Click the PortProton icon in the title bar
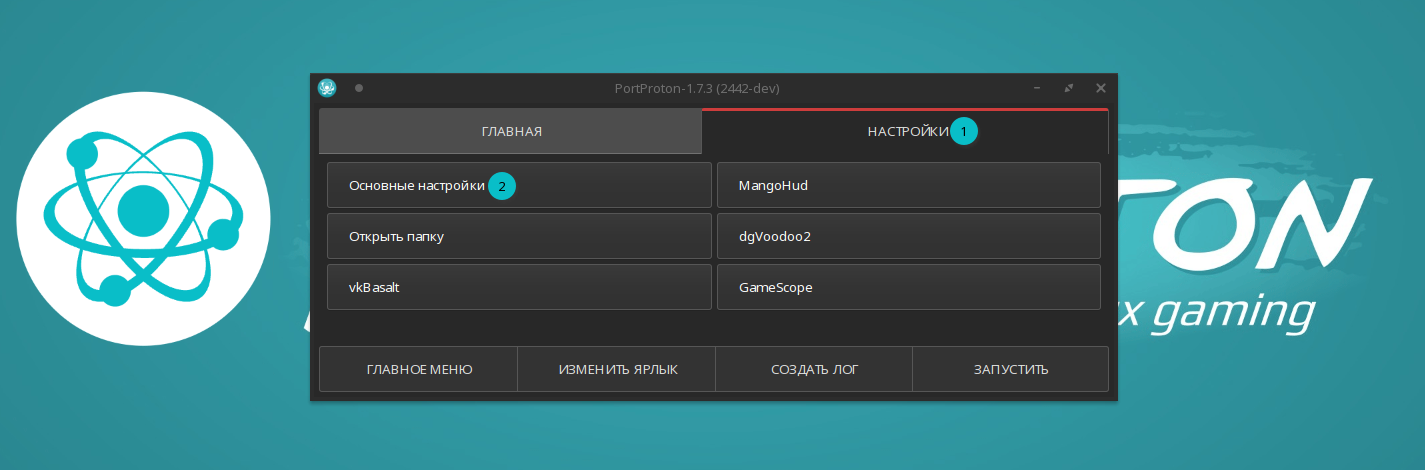This screenshot has width=1425, height=470. 327,88
